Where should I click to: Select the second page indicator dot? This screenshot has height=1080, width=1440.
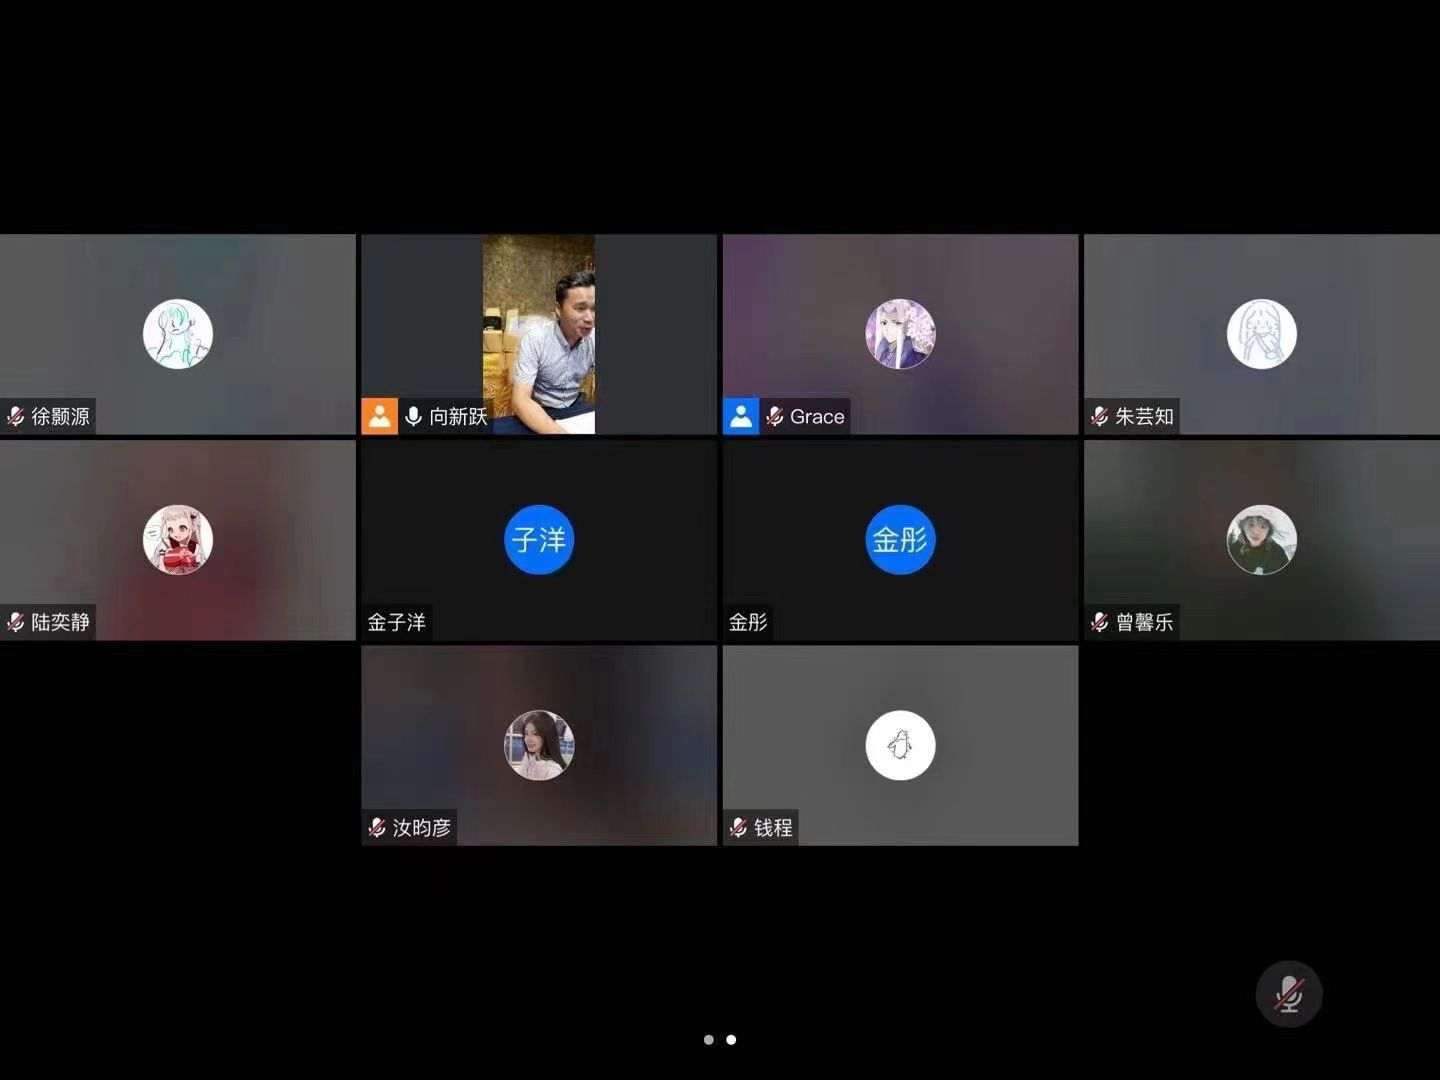(731, 1040)
